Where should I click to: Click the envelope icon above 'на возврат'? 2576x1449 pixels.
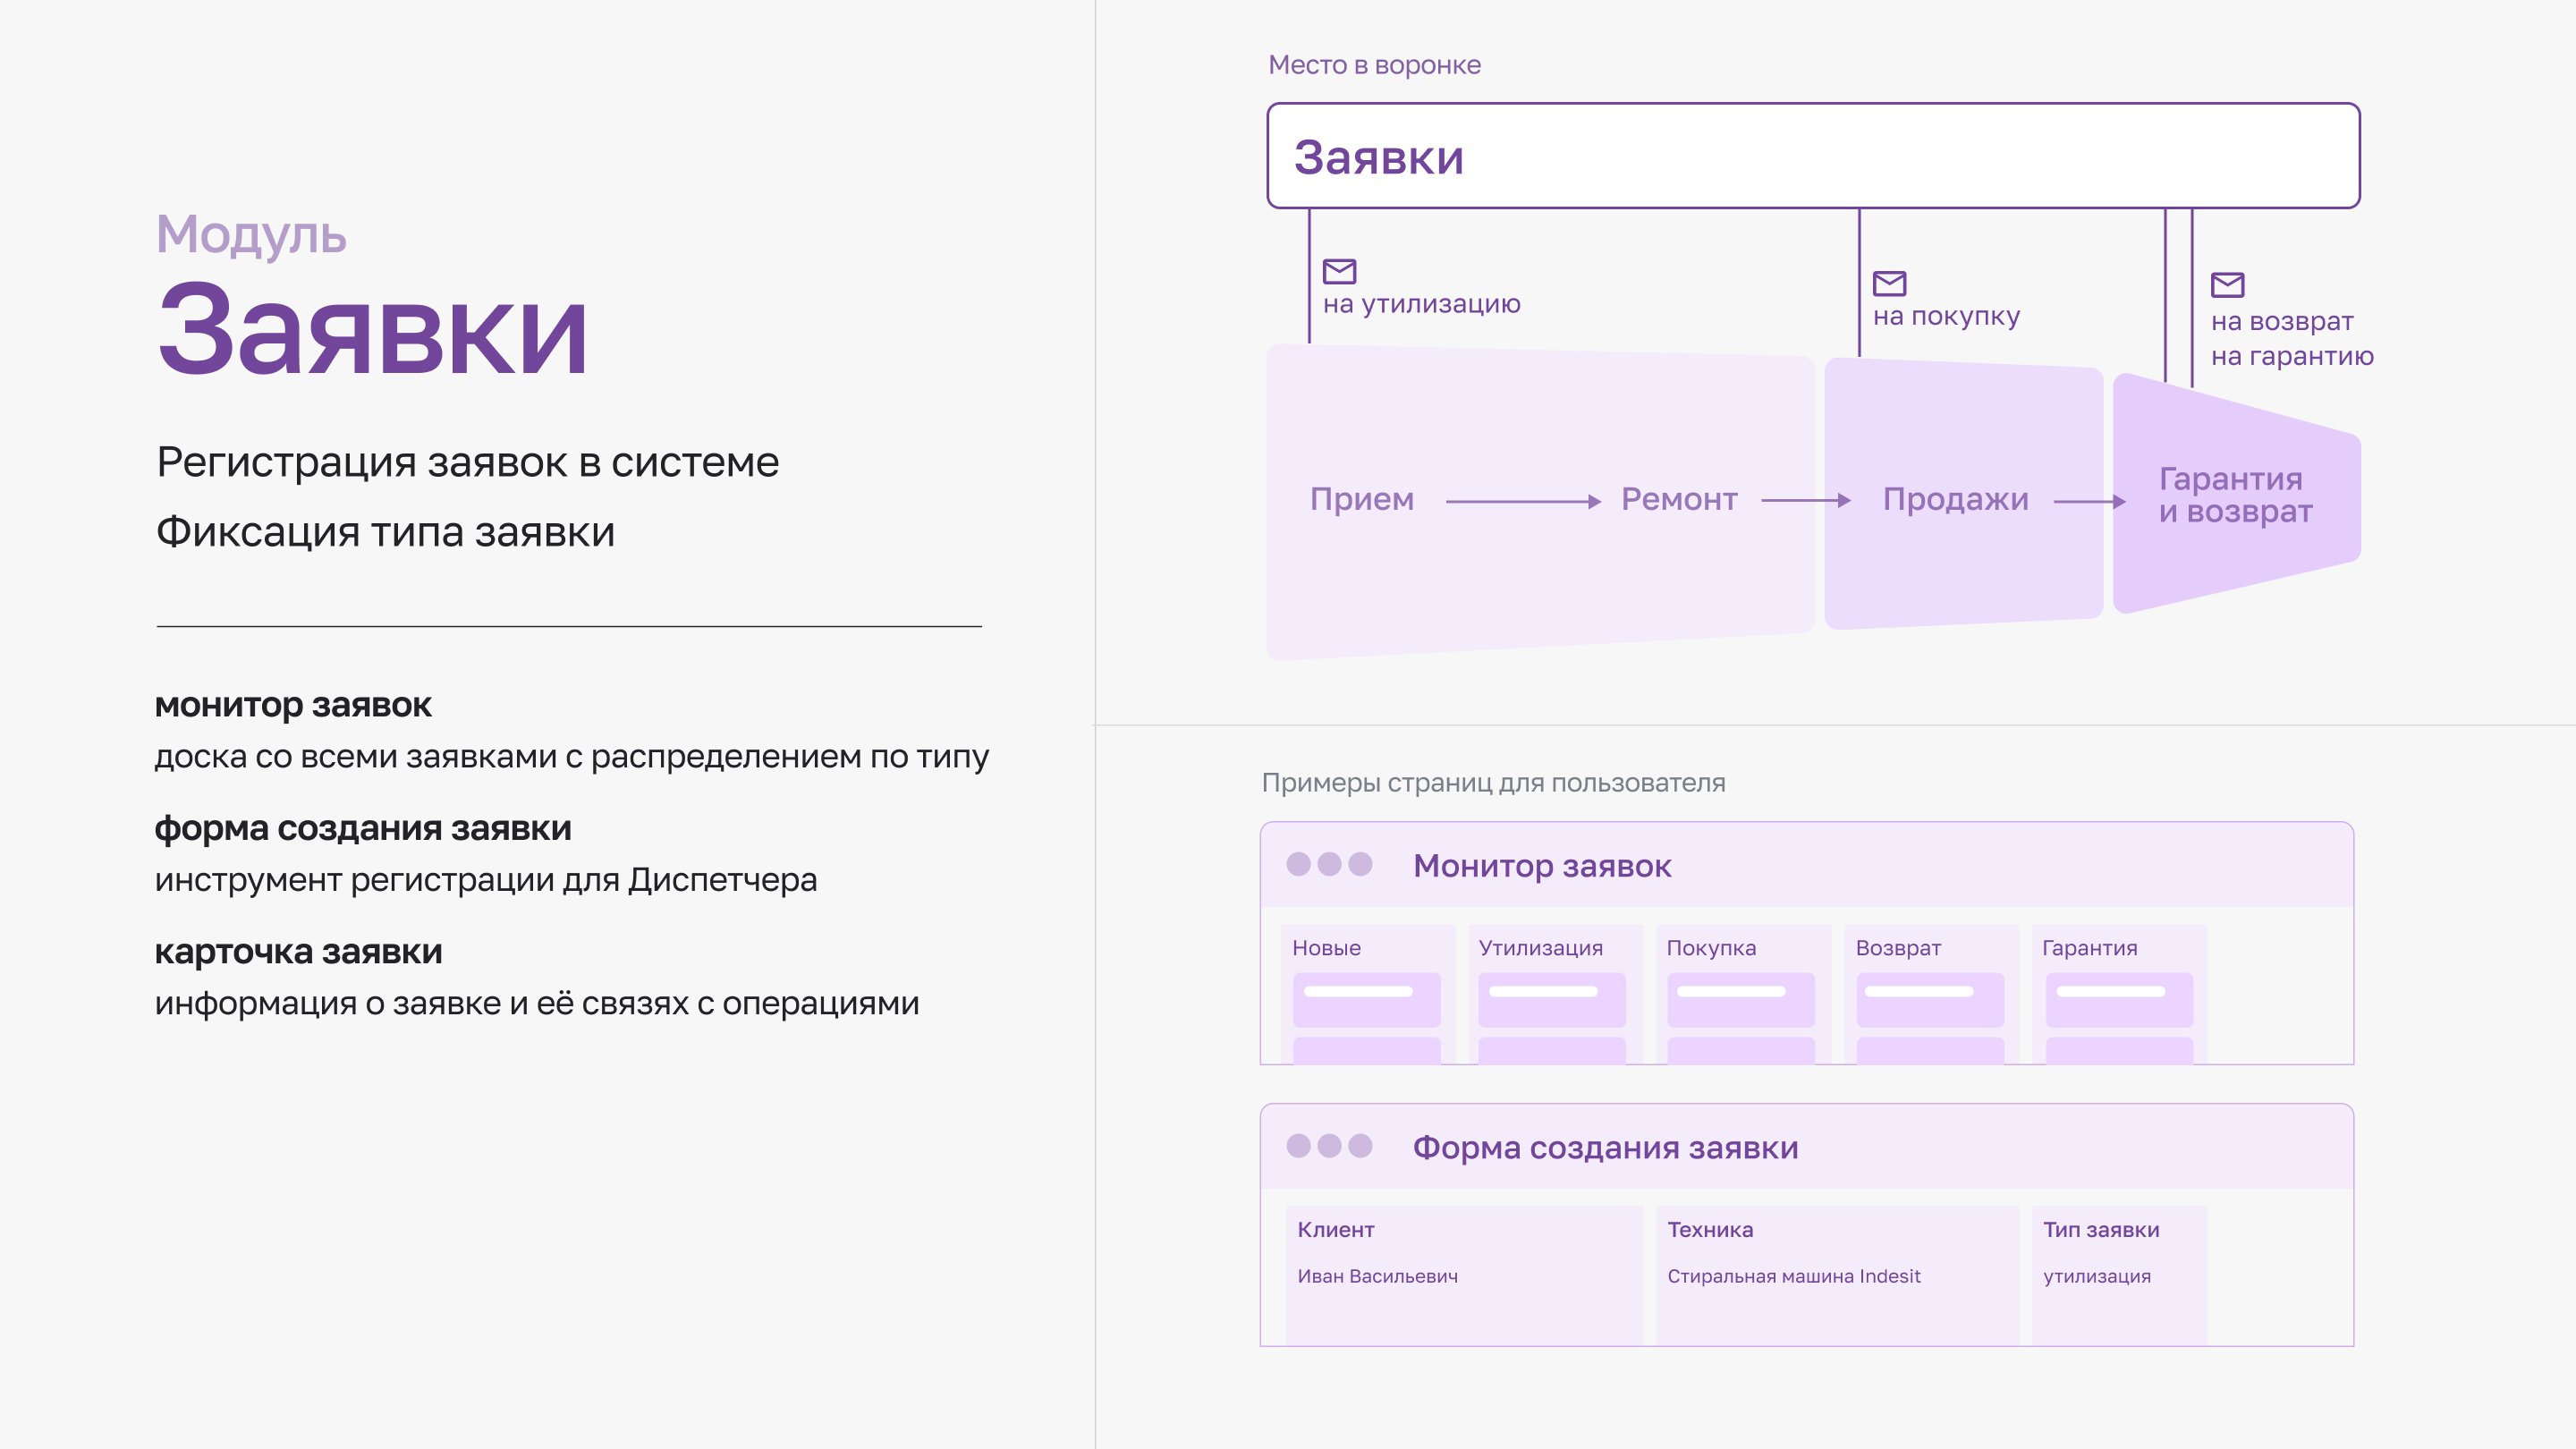pos(2227,285)
